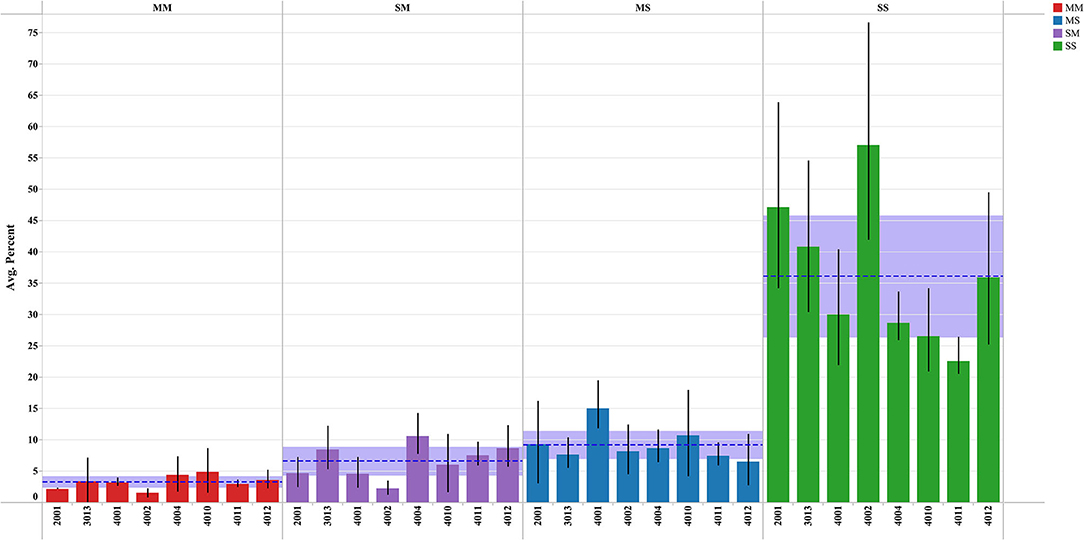Select the red 3013 bar in MM panel

pyautogui.click(x=87, y=492)
